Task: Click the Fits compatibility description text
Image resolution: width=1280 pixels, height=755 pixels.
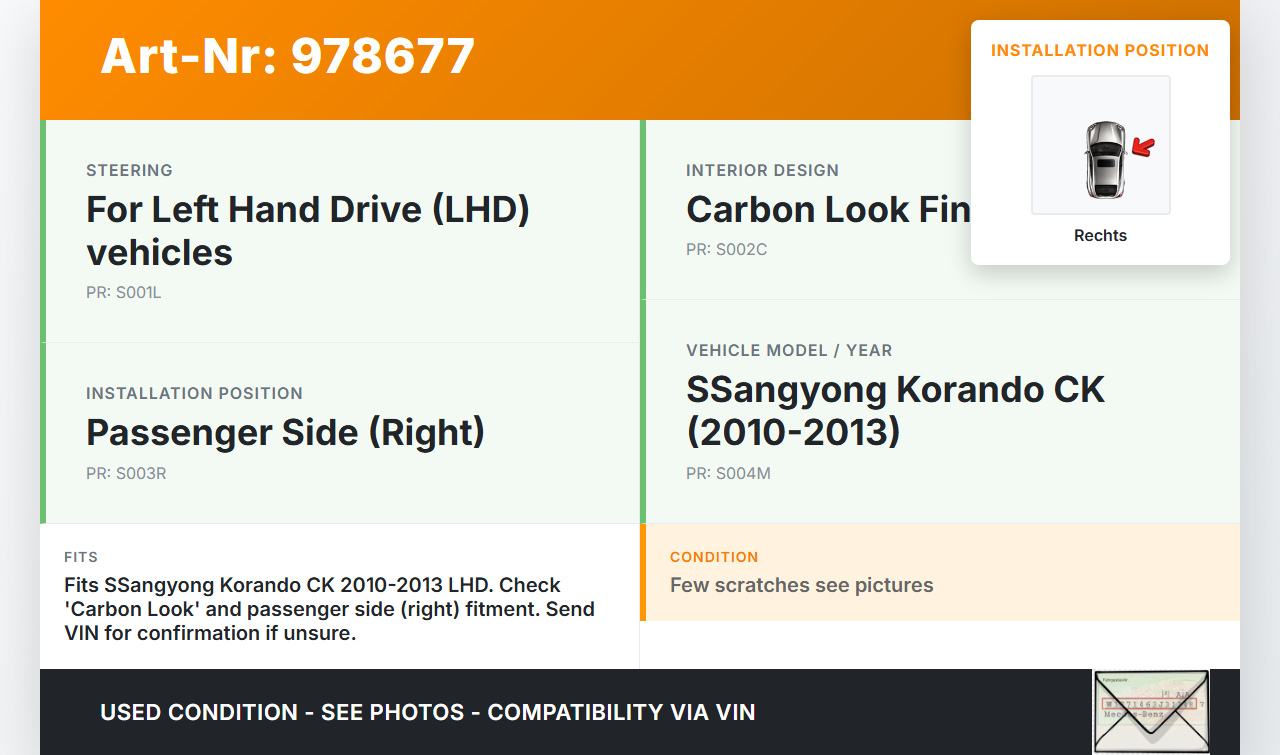Action: click(329, 609)
